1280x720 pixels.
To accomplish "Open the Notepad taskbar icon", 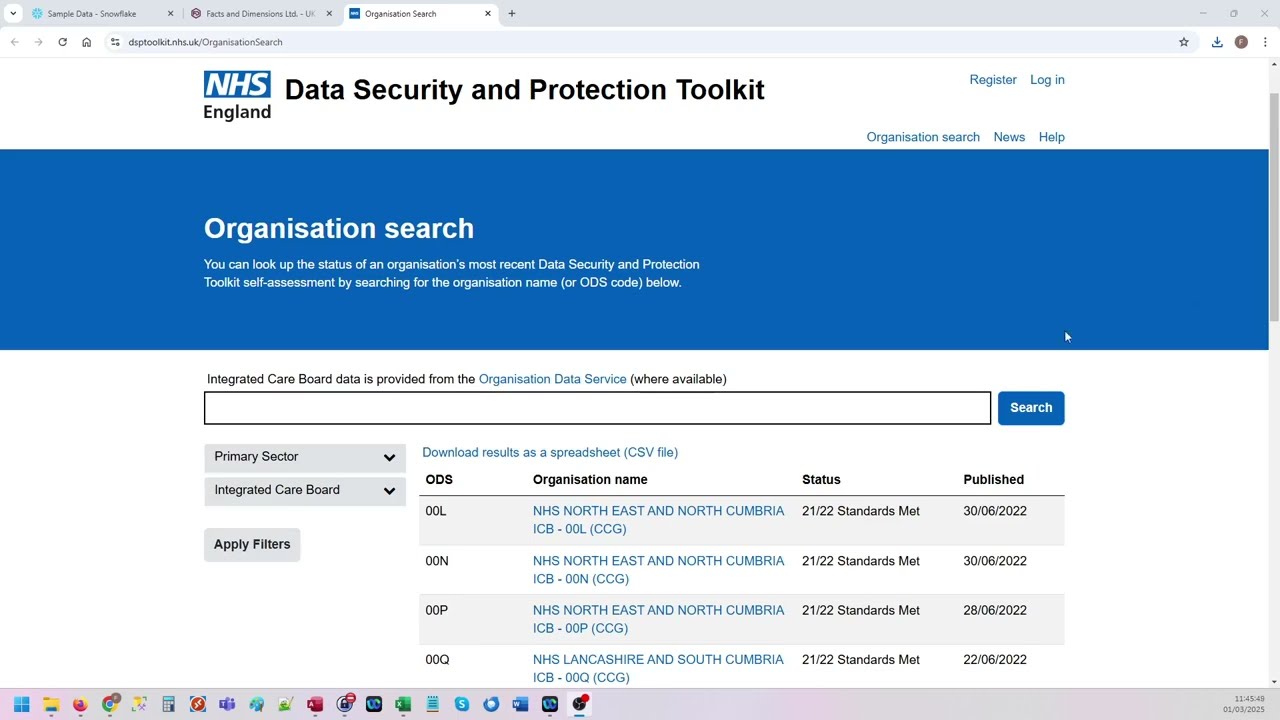I will click(432, 704).
